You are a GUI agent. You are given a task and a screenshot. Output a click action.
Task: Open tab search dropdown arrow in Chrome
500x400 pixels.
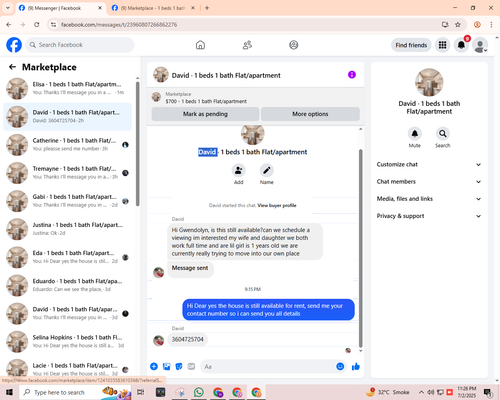click(x=7, y=8)
